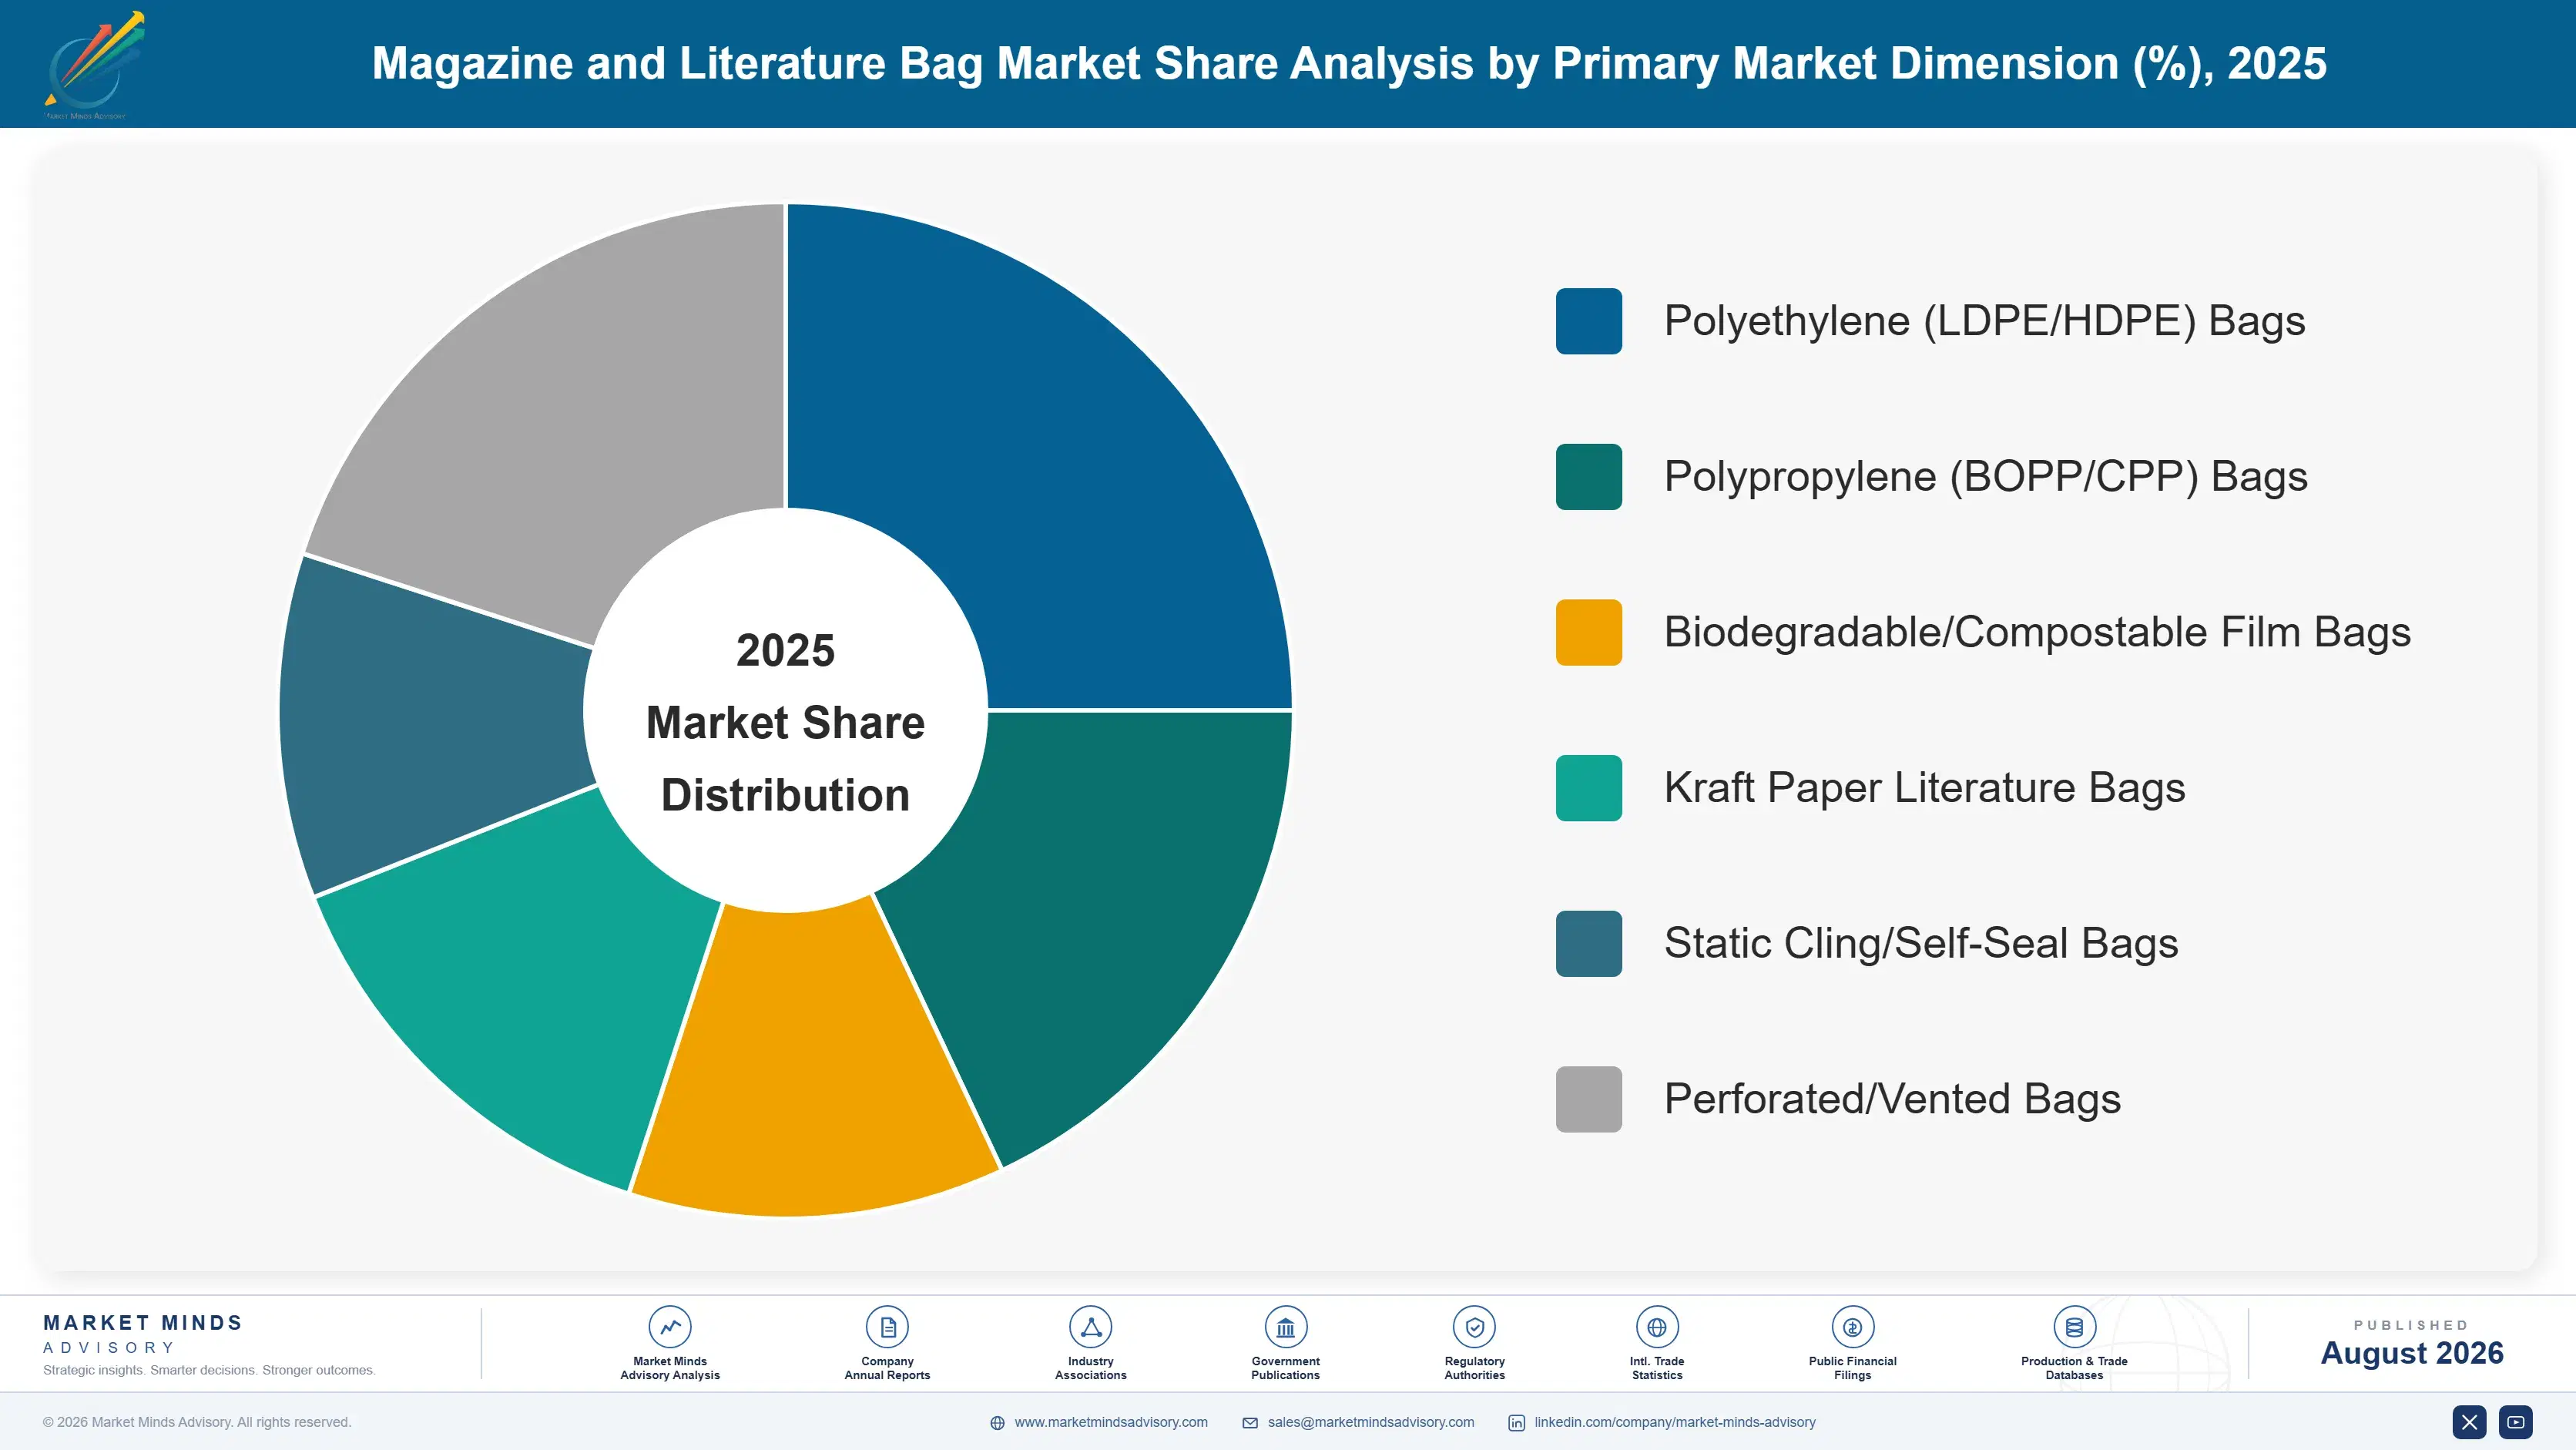
Task: Click the Company Annual Reports document icon
Action: click(x=887, y=1327)
